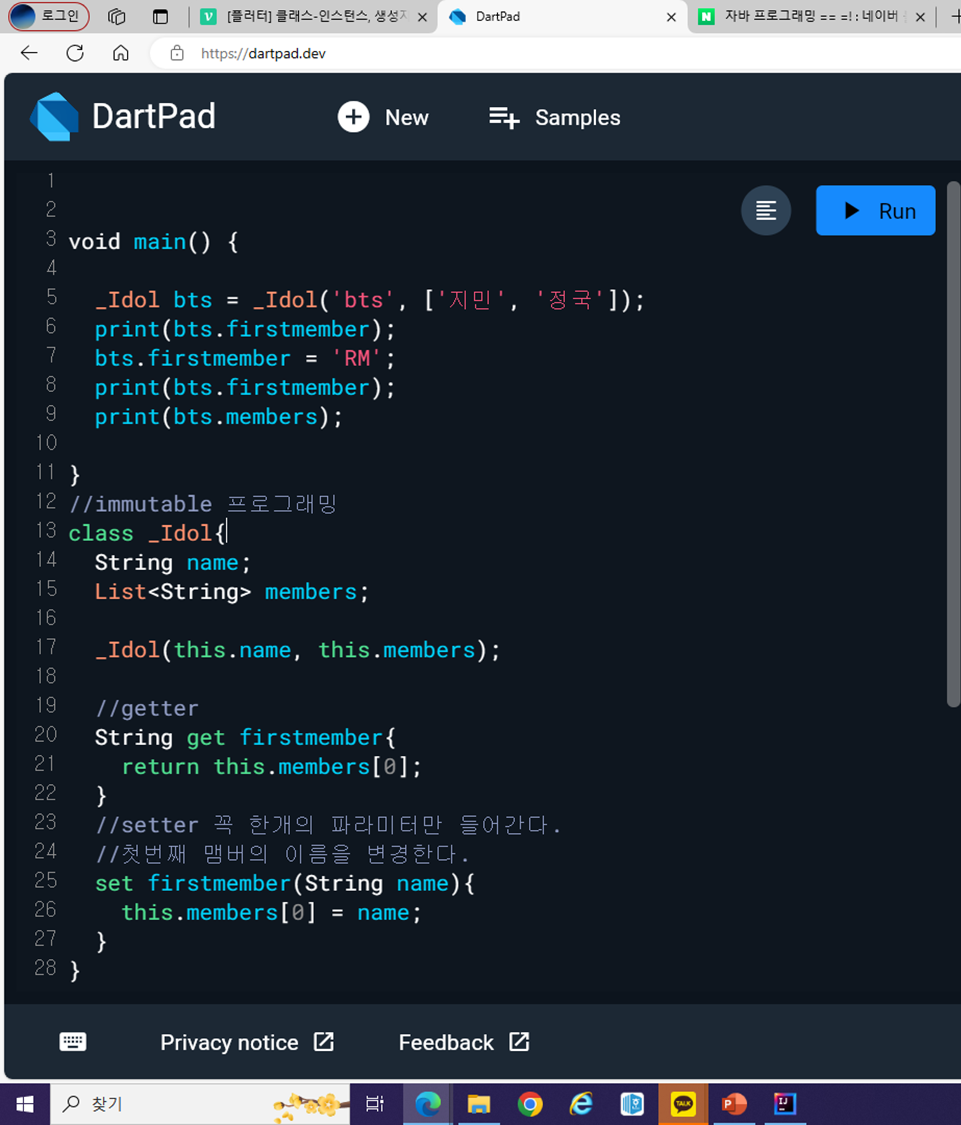Close the 자바 프로그래밍 tab
Image resolution: width=961 pixels, height=1125 pixels.
pos(920,17)
